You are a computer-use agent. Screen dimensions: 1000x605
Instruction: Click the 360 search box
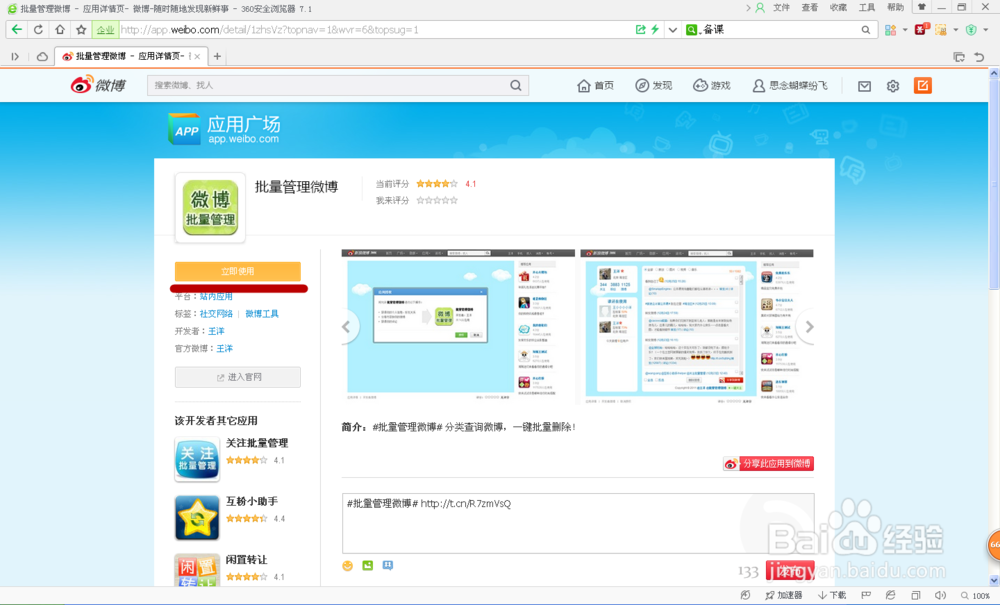(778, 29)
